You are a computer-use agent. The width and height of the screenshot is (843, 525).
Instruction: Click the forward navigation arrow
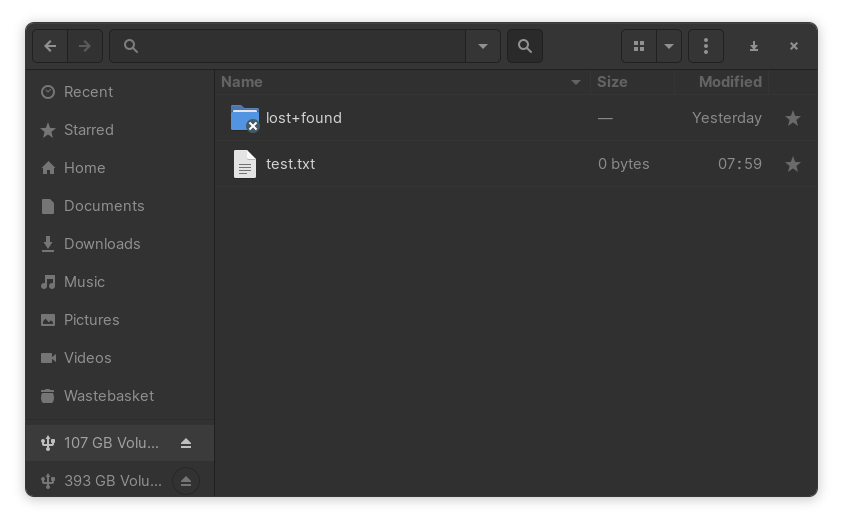85,46
